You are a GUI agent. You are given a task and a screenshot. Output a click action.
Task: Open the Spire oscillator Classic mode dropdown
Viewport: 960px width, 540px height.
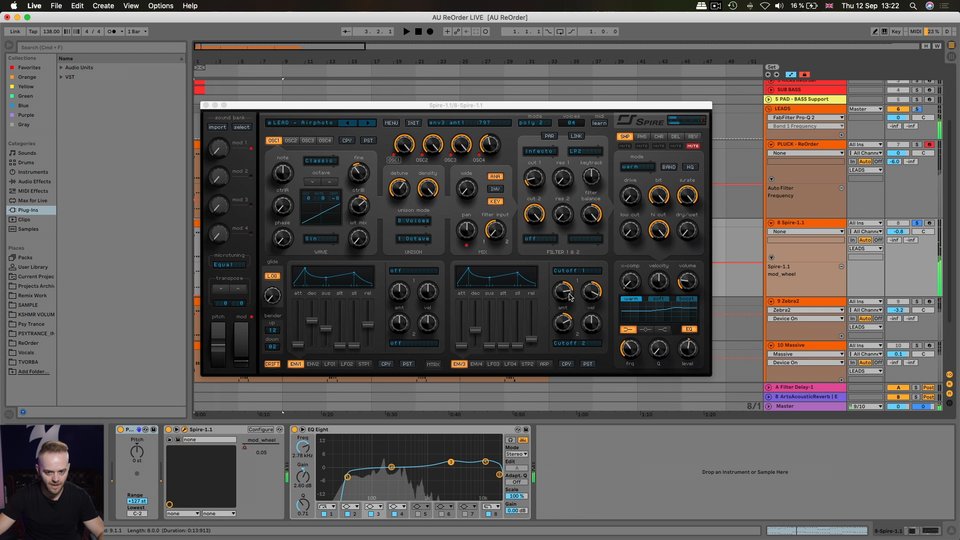coord(320,160)
